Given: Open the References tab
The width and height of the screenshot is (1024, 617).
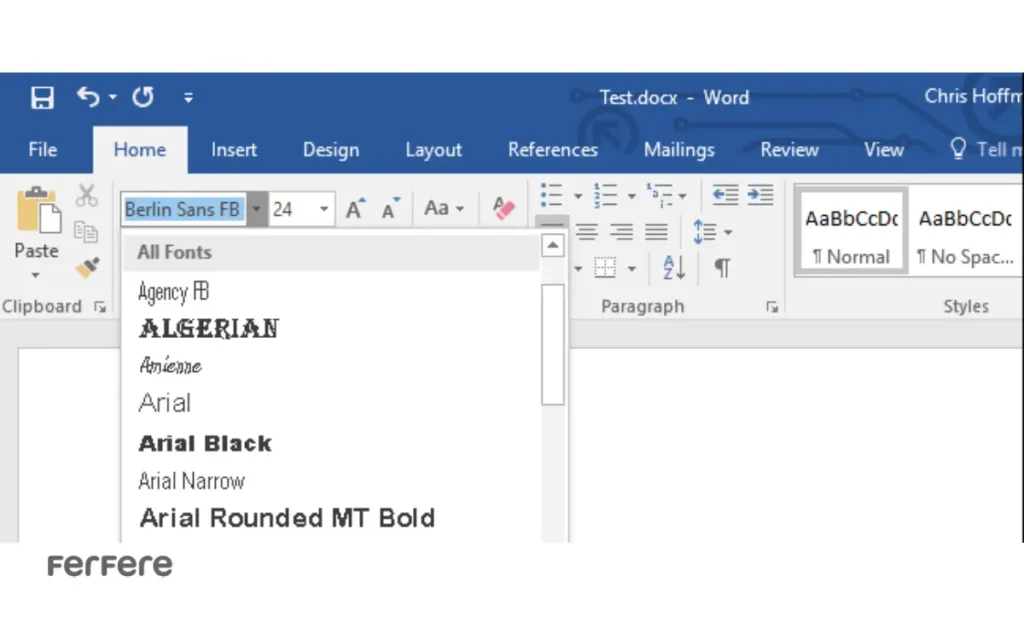Looking at the screenshot, I should point(552,150).
